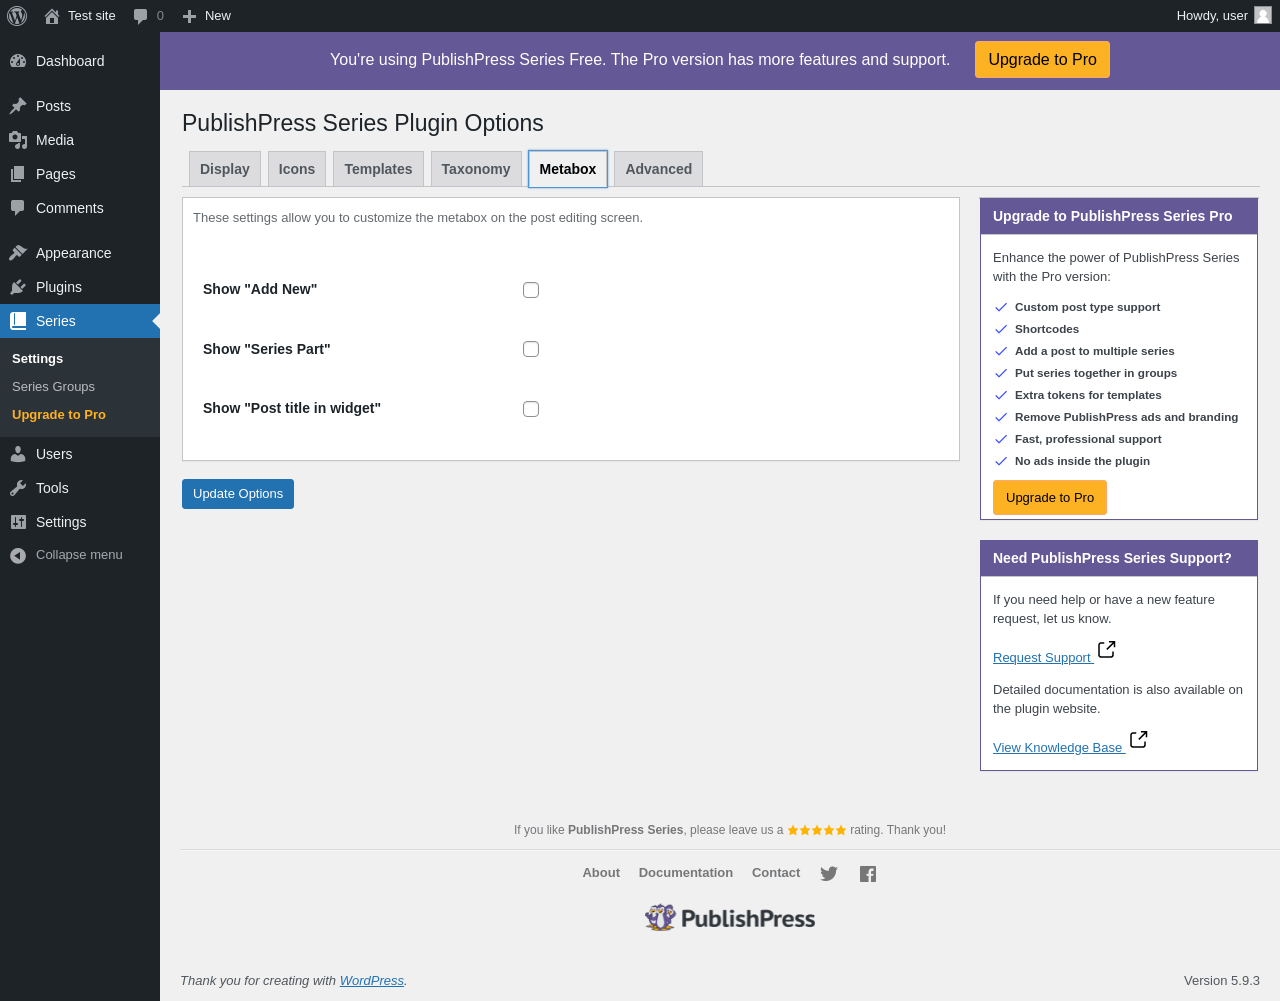Open the Advanced tab
Image resolution: width=1280 pixels, height=1001 pixels.
(x=659, y=169)
